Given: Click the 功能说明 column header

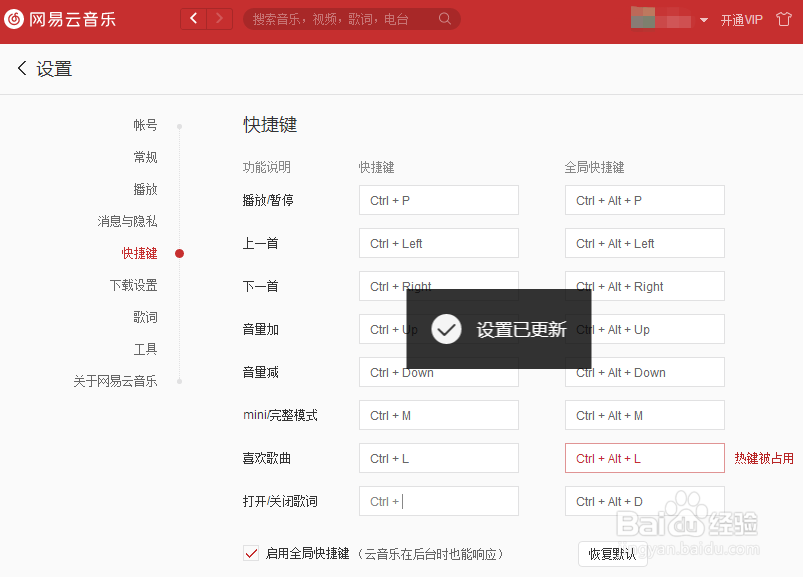Looking at the screenshot, I should click(x=267, y=167).
